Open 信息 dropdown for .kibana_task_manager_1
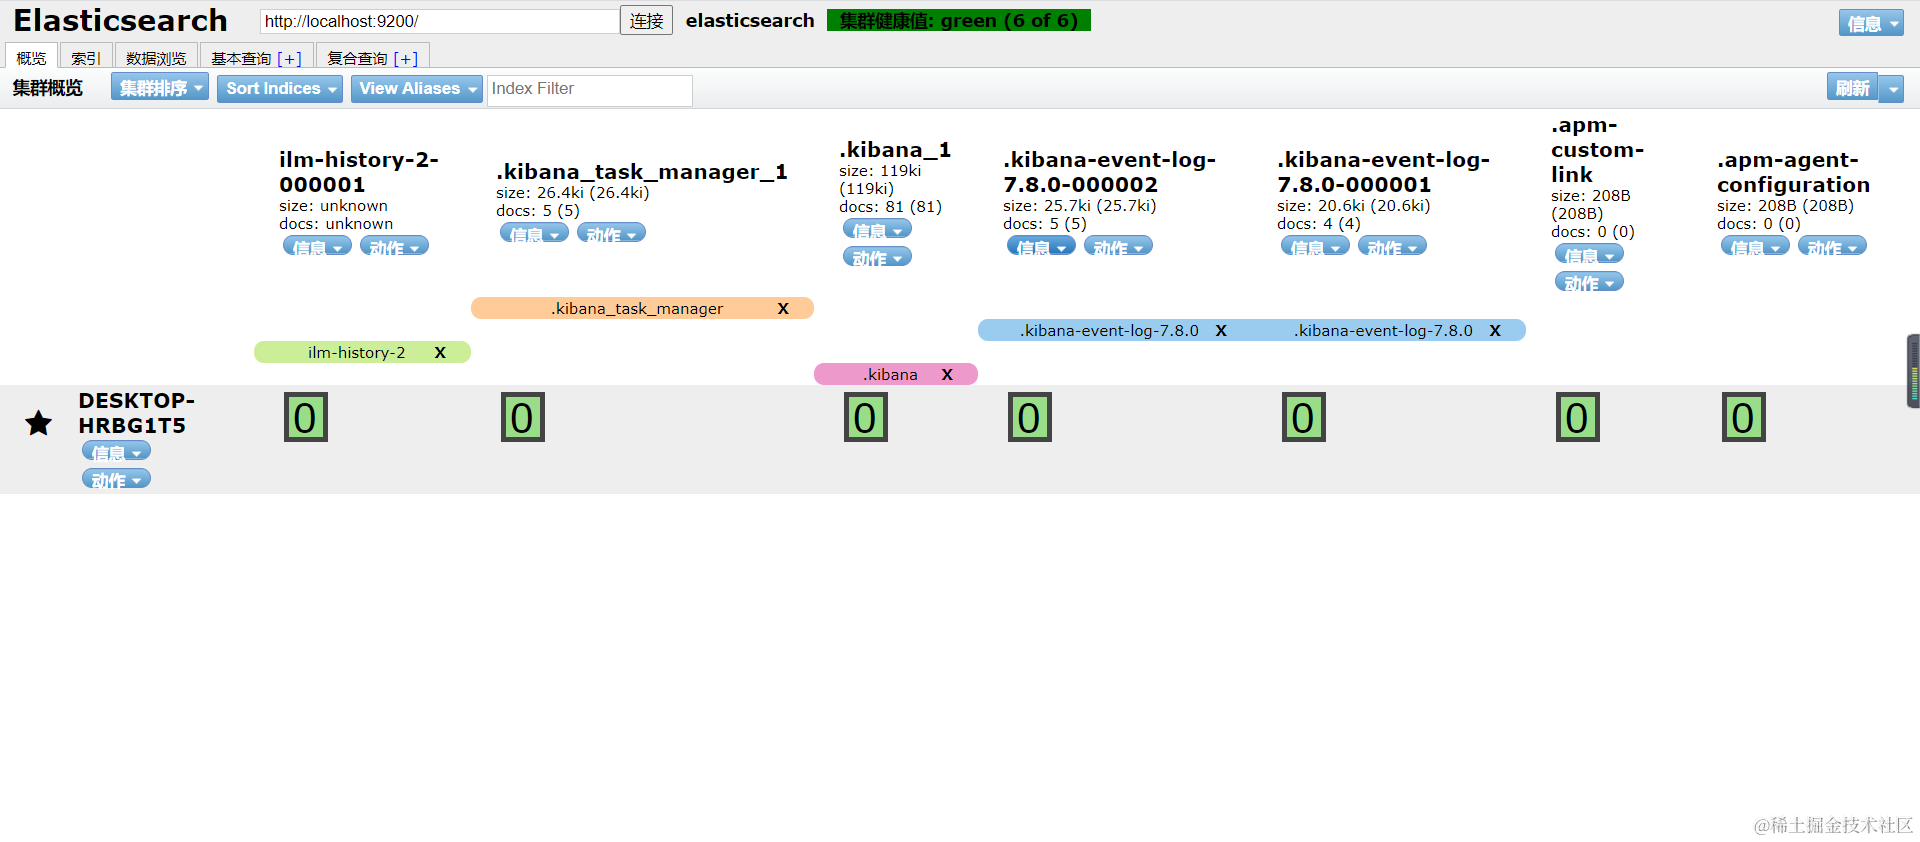This screenshot has height=842, width=1920. coord(534,233)
